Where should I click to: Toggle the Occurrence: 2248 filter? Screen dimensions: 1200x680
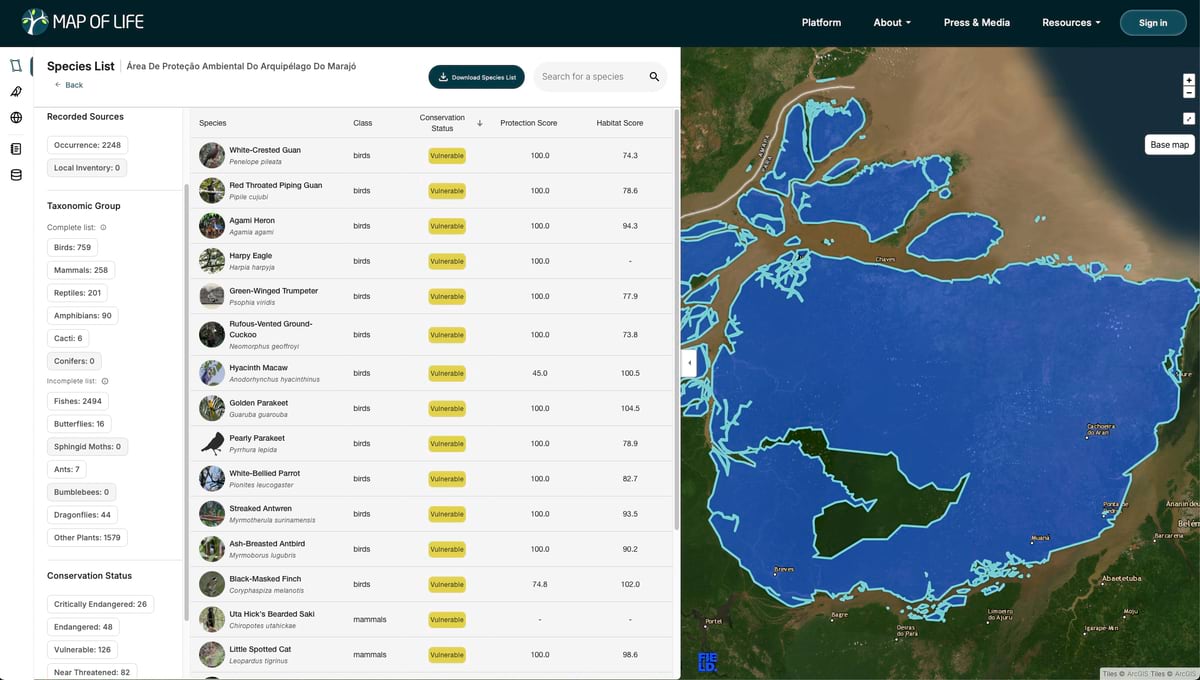pyautogui.click(x=87, y=145)
